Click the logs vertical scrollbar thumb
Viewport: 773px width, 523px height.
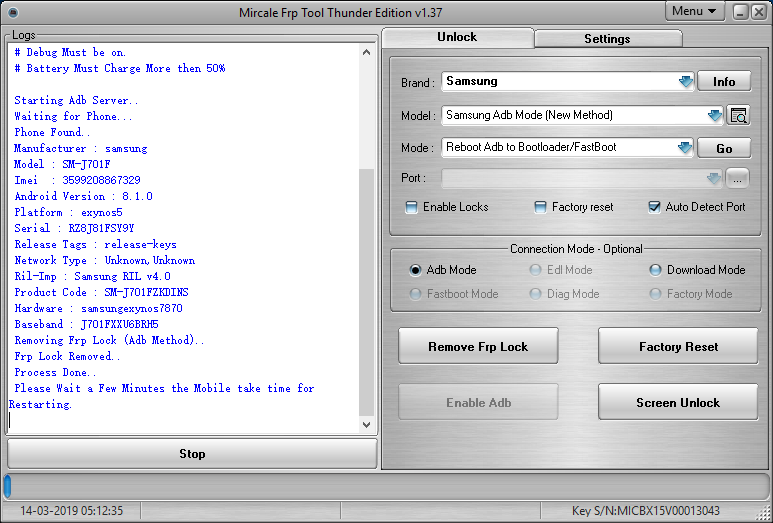(x=366, y=292)
